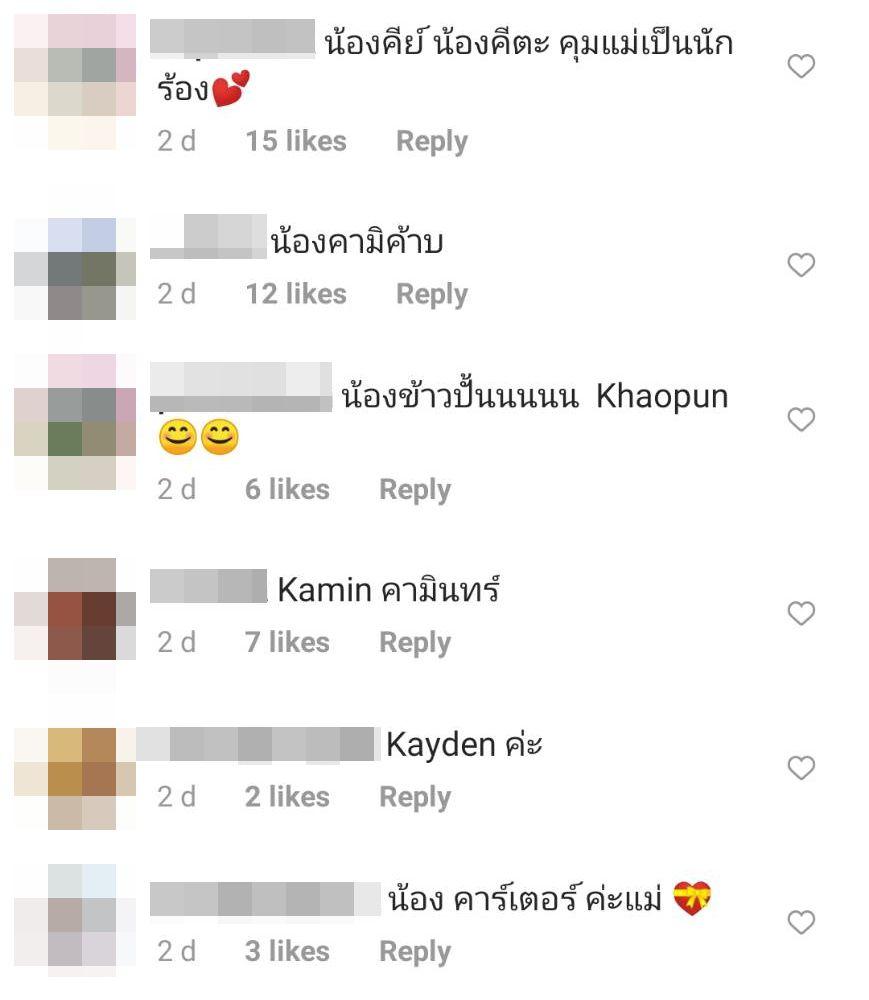Reply to the 3 likes comment

click(x=414, y=952)
